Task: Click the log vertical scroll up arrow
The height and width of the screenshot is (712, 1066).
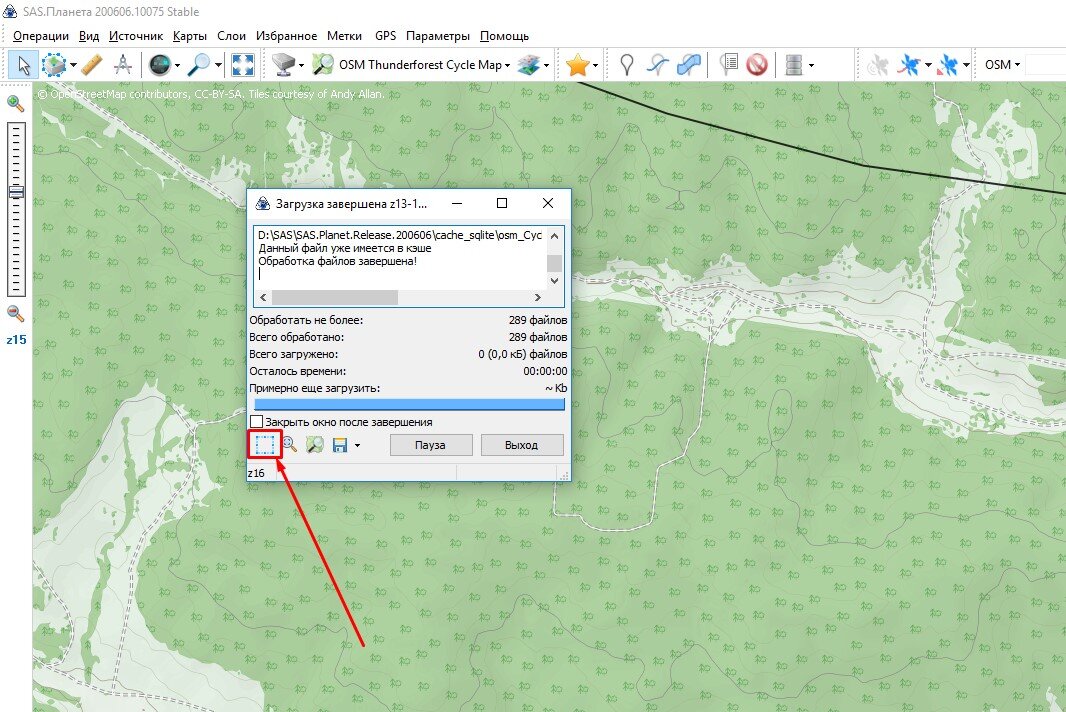Action: click(555, 236)
